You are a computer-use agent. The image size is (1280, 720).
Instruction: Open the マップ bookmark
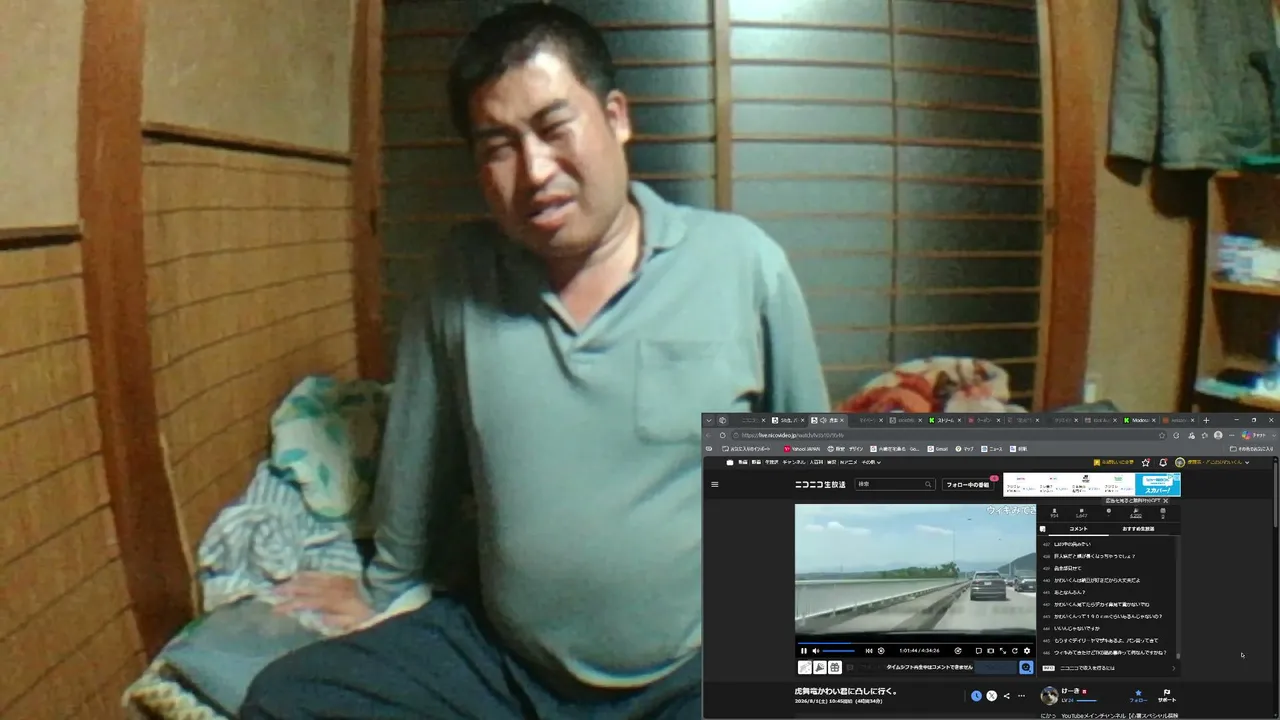964,449
